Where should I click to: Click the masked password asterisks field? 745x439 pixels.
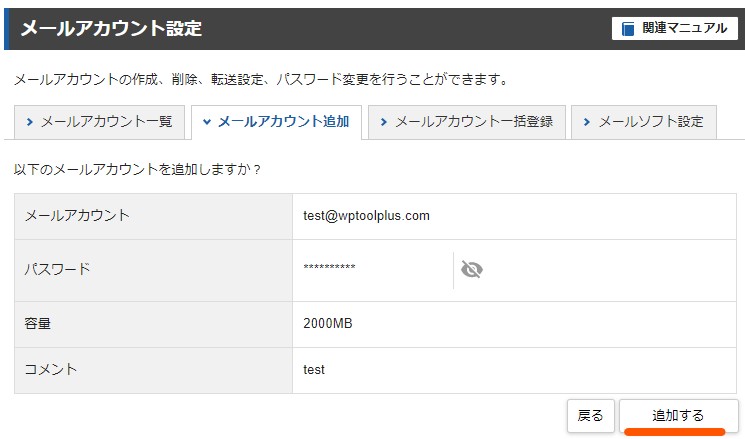click(x=329, y=267)
